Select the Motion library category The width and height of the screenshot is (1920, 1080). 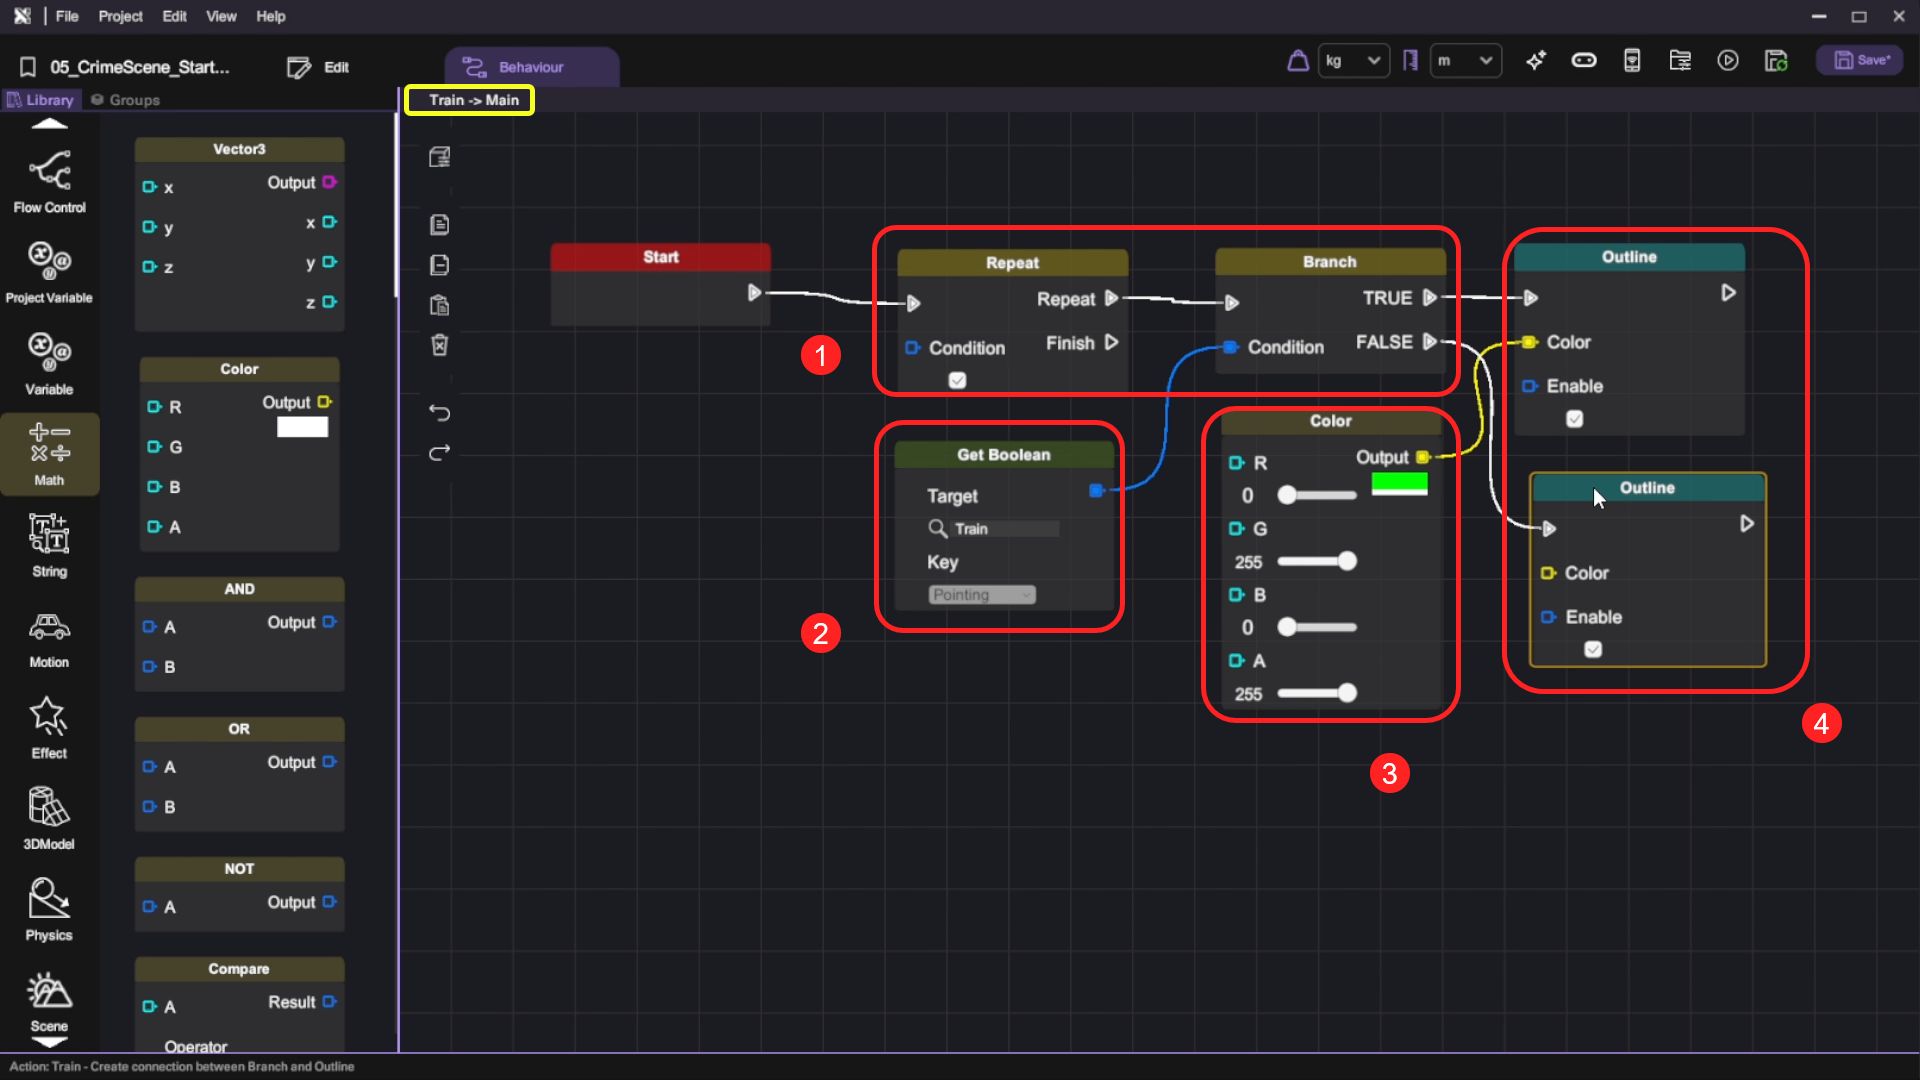tap(49, 637)
